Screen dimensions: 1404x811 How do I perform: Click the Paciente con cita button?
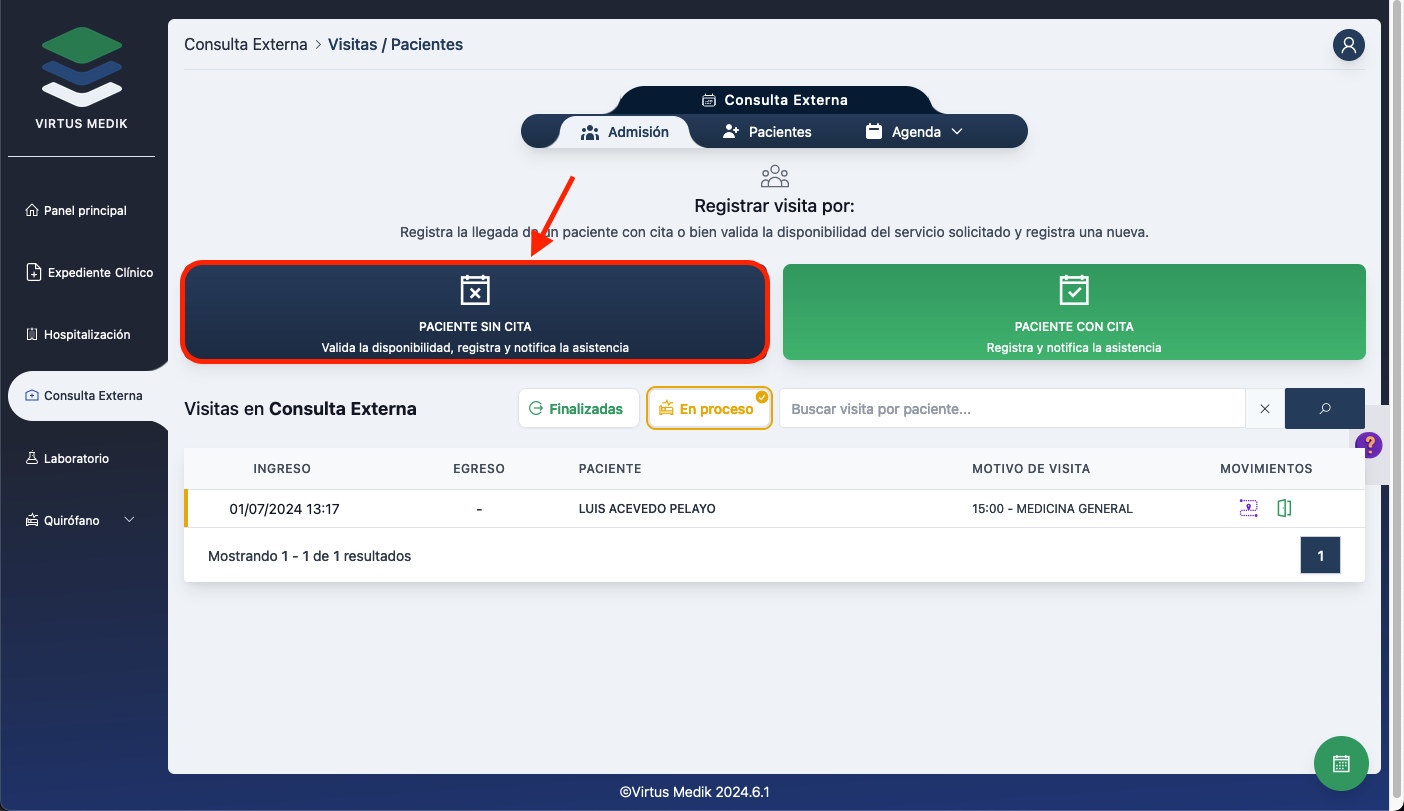(1073, 311)
